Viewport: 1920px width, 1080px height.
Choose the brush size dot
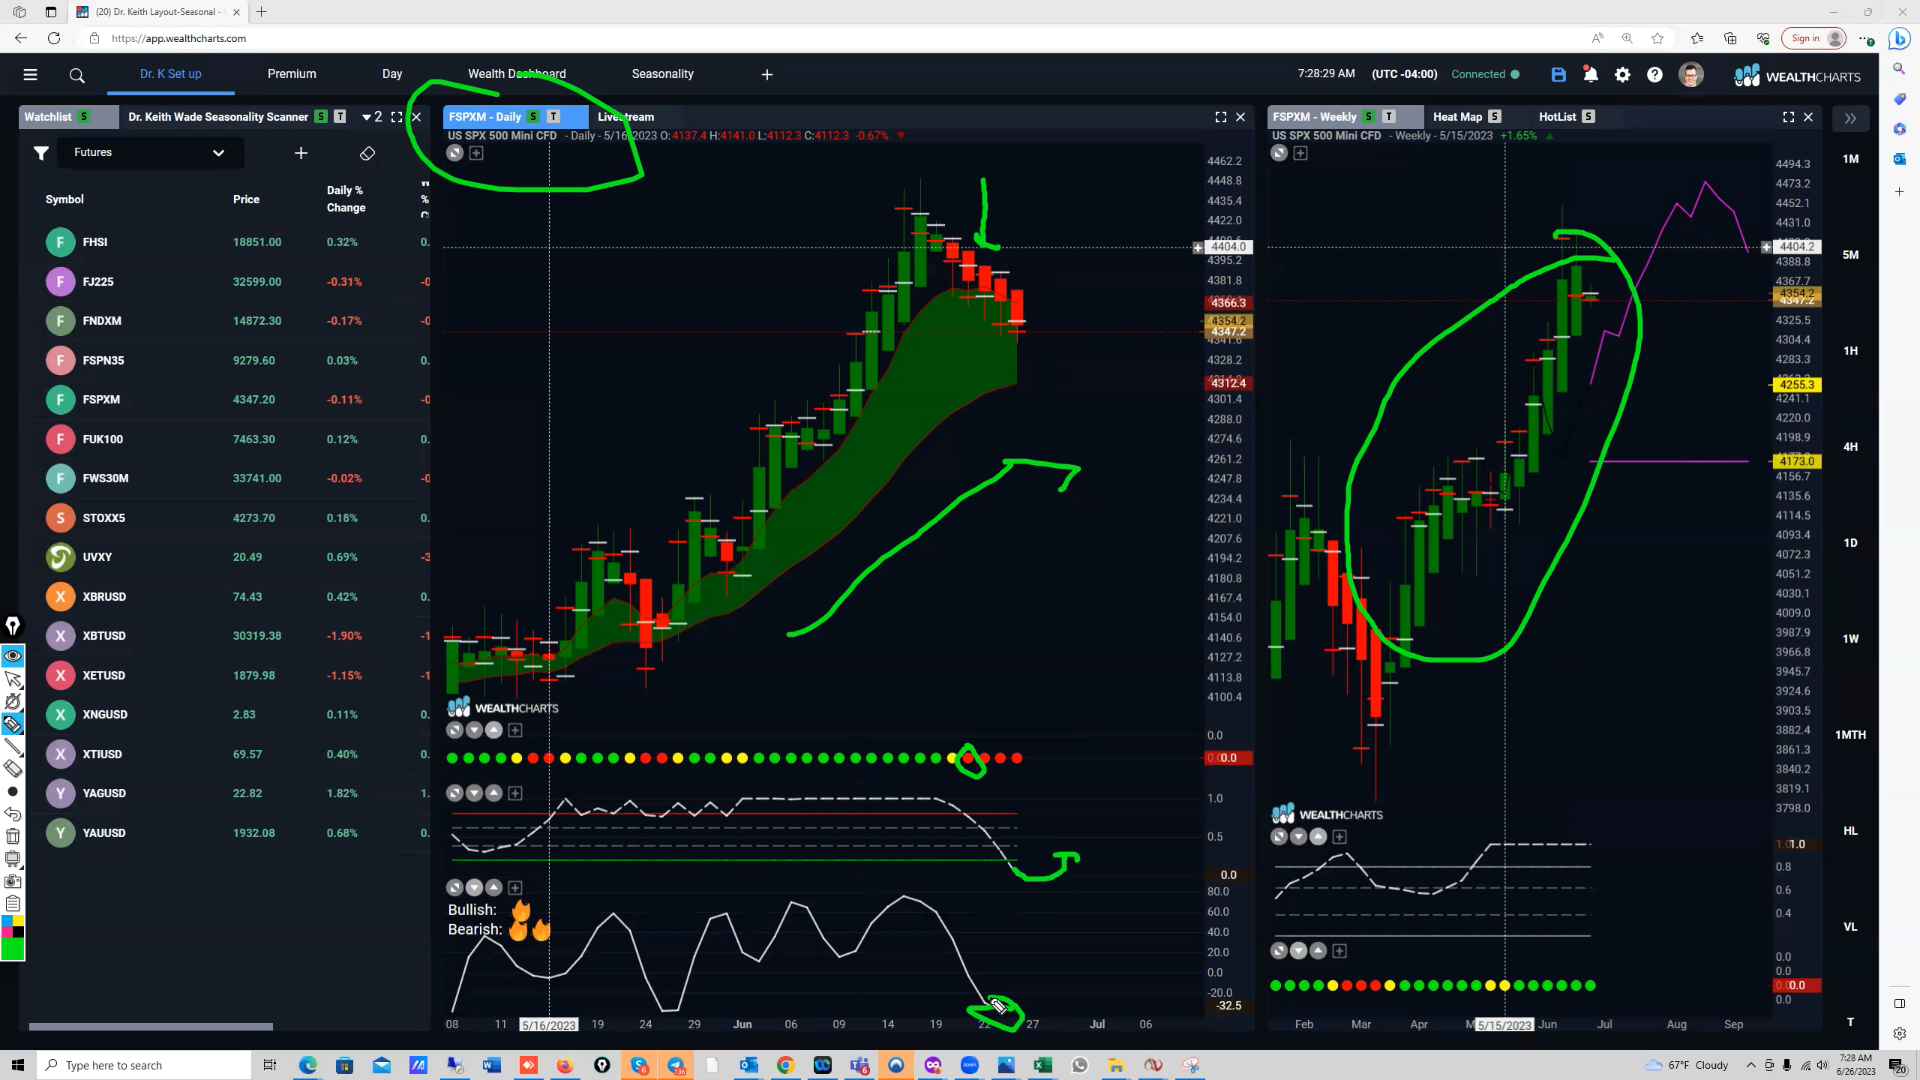(13, 791)
